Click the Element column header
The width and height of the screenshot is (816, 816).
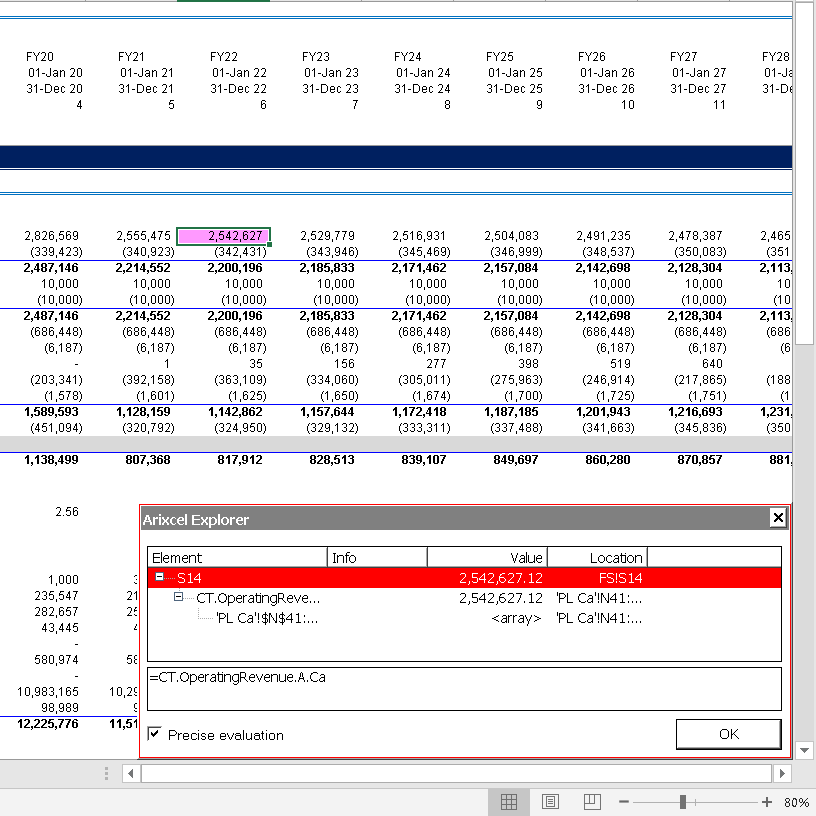click(237, 557)
